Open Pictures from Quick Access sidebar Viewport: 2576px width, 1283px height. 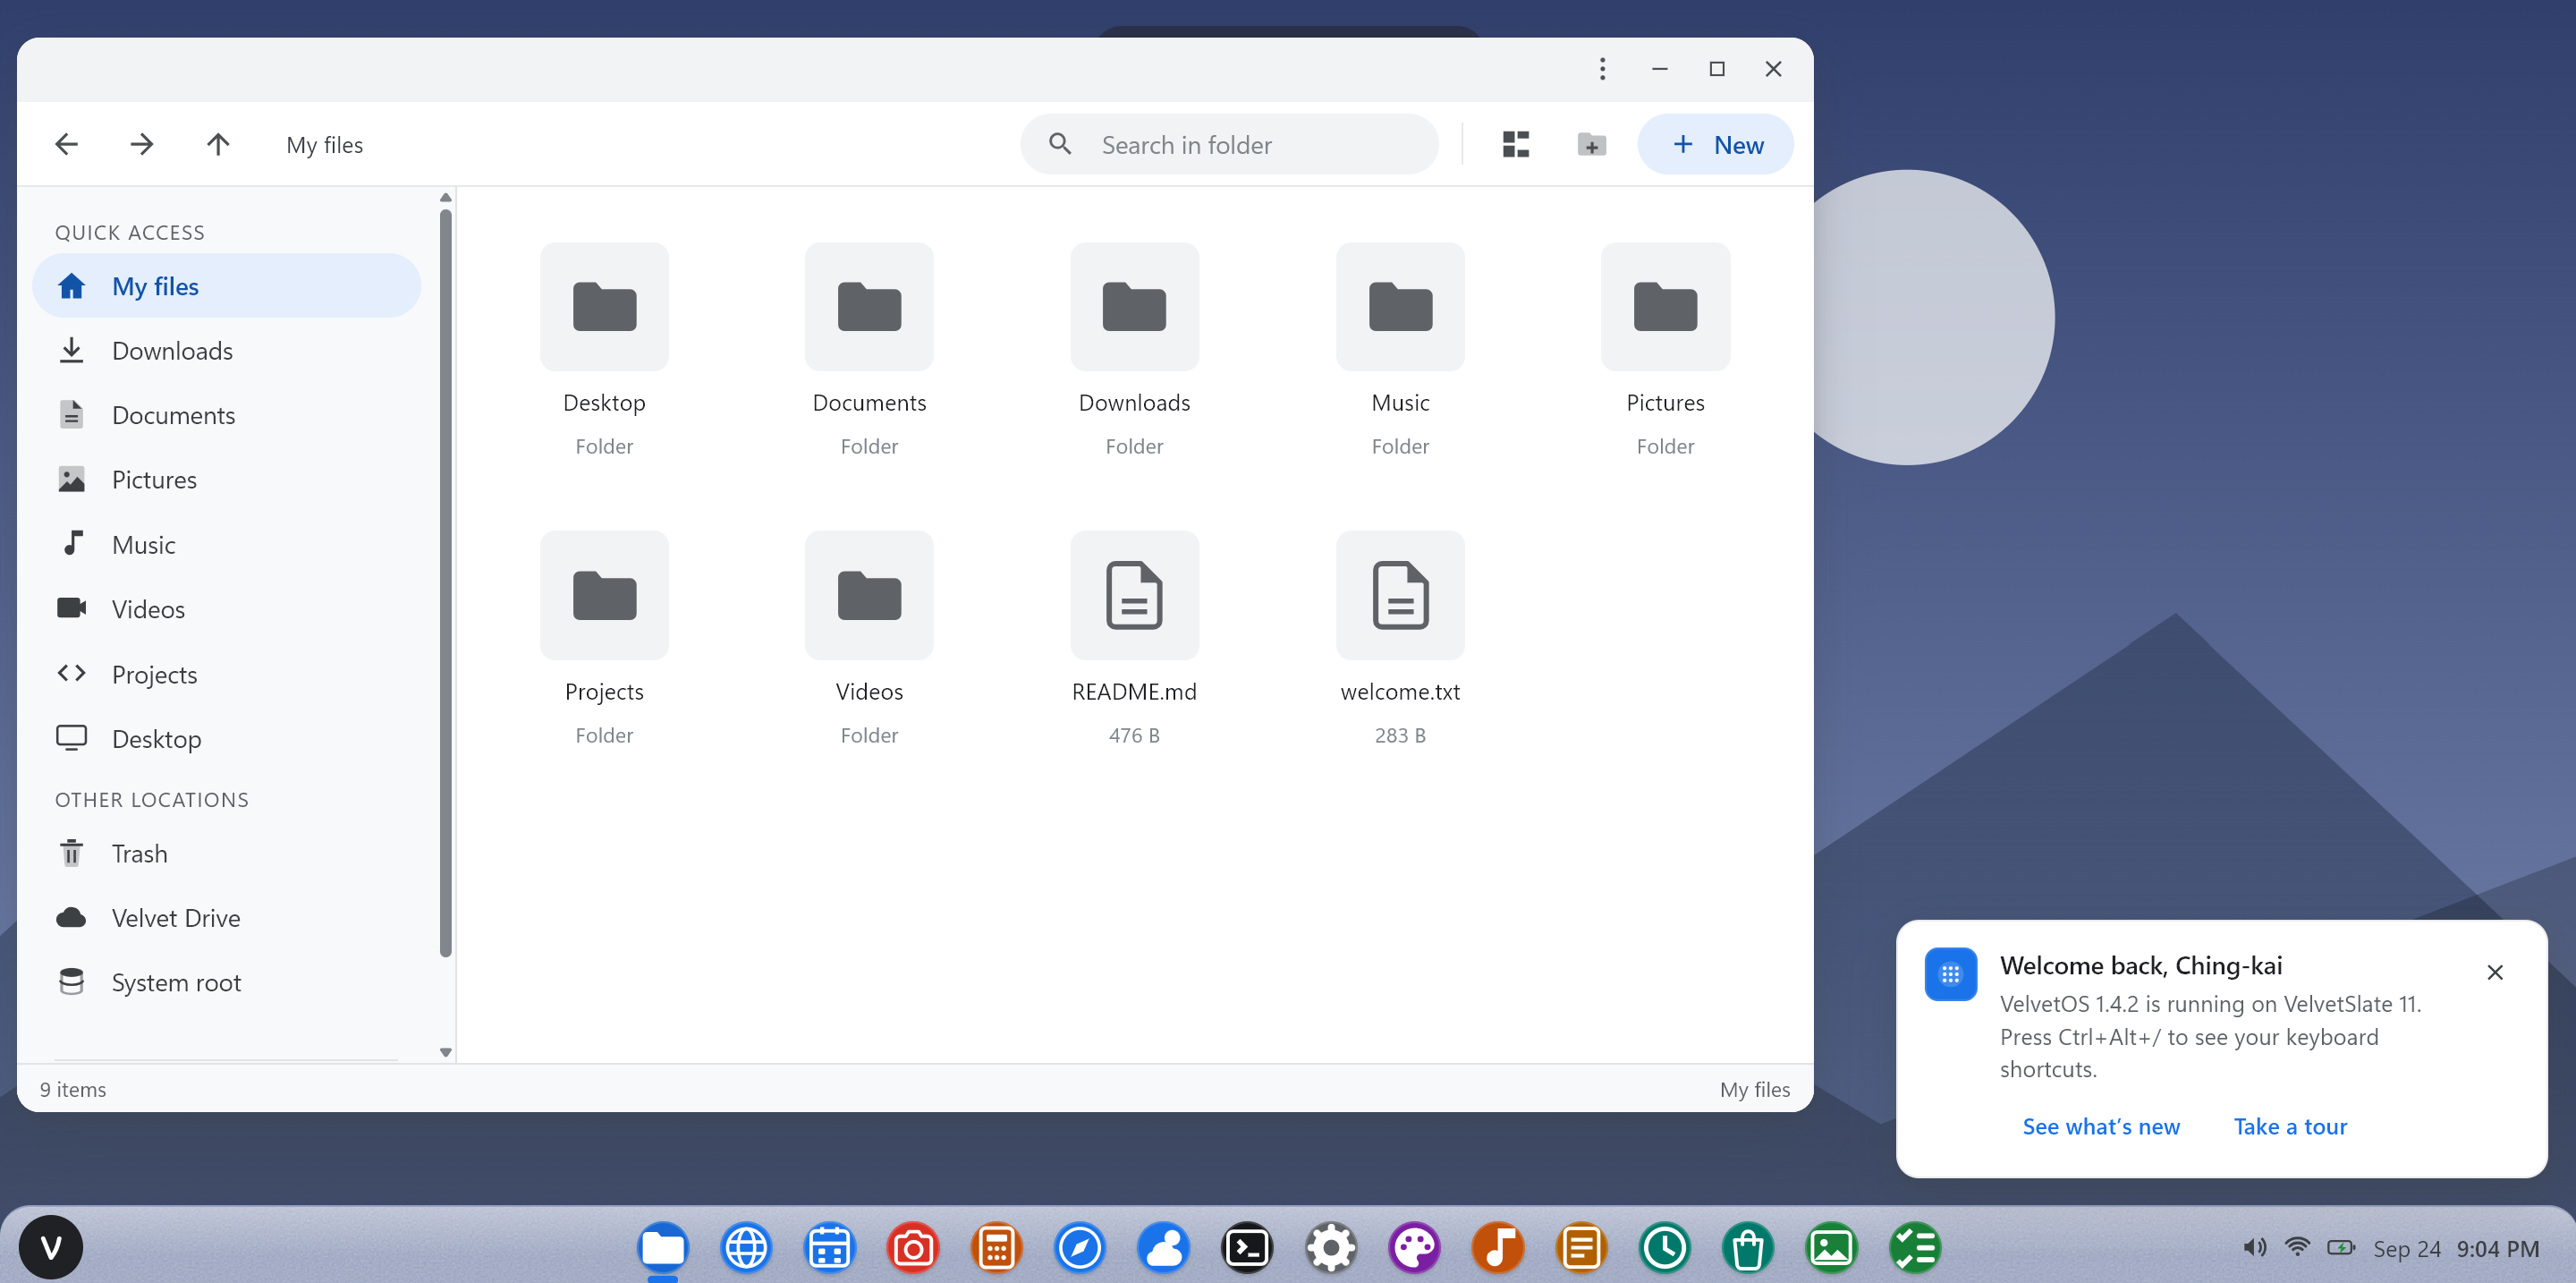226,479
